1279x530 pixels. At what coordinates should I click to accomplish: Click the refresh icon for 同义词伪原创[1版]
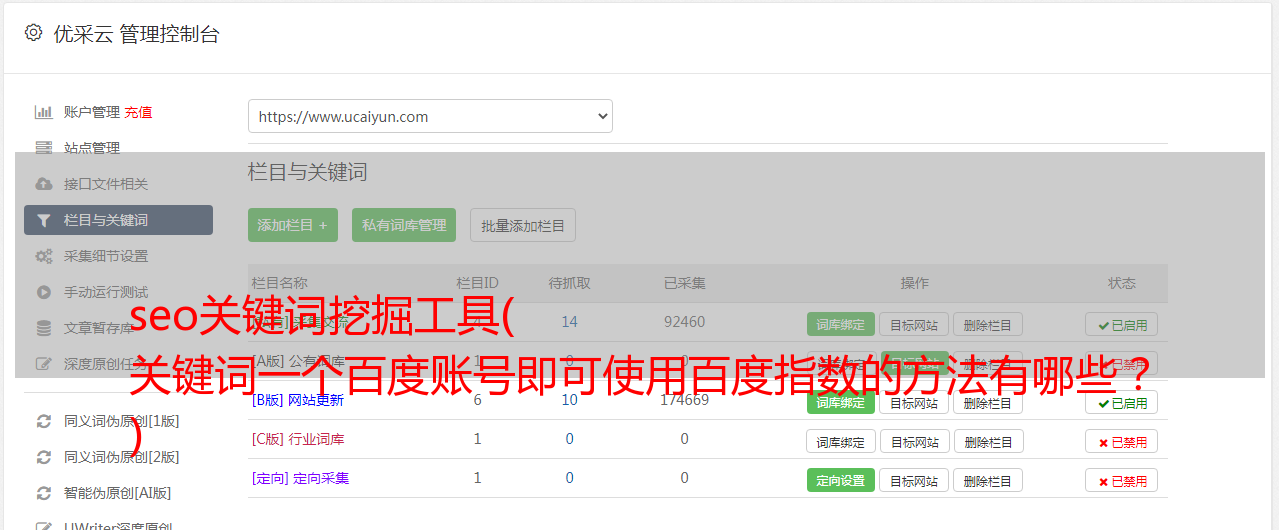[x=43, y=421]
